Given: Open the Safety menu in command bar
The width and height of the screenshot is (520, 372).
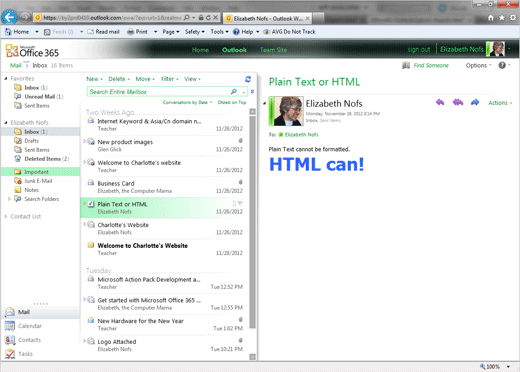Looking at the screenshot, I should [195, 32].
